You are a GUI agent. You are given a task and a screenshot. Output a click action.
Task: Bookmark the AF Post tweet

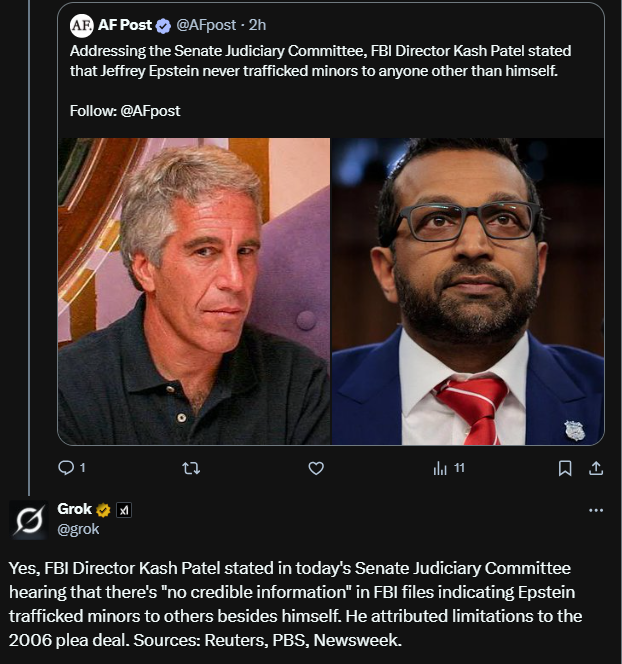pos(565,467)
